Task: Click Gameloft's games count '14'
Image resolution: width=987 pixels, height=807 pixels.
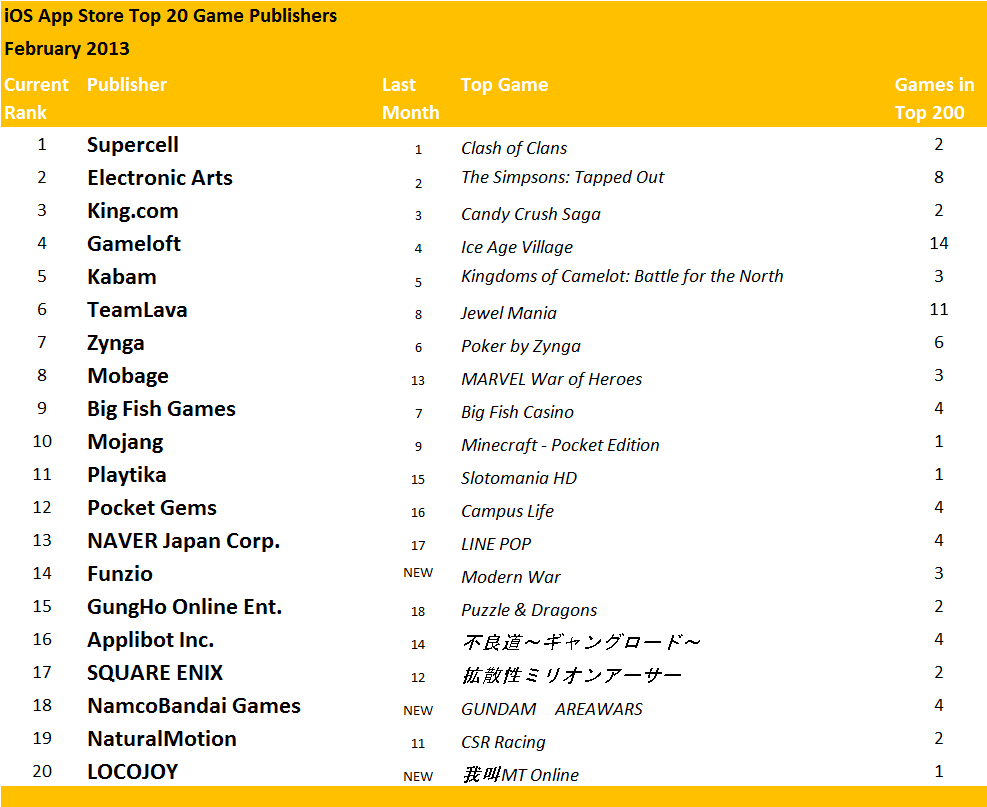Action: [x=939, y=244]
